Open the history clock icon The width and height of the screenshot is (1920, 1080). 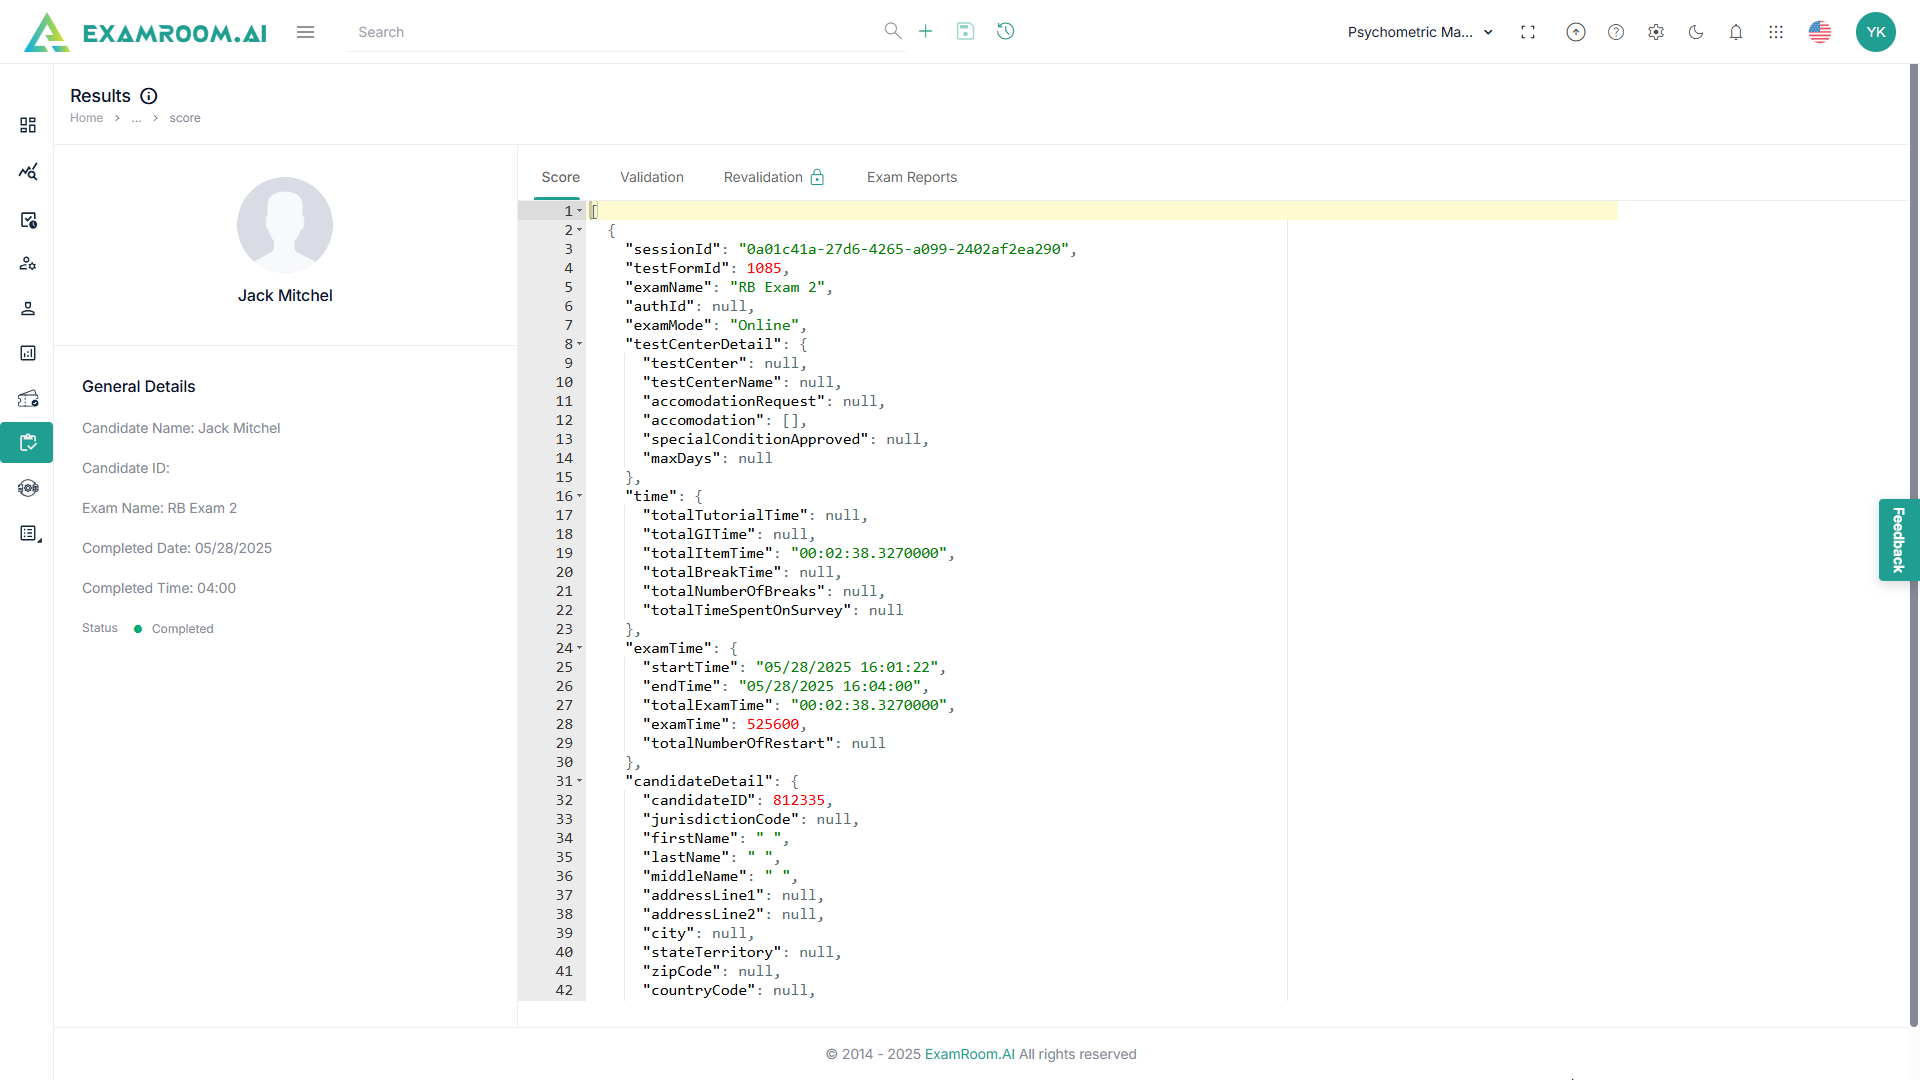1006,32
